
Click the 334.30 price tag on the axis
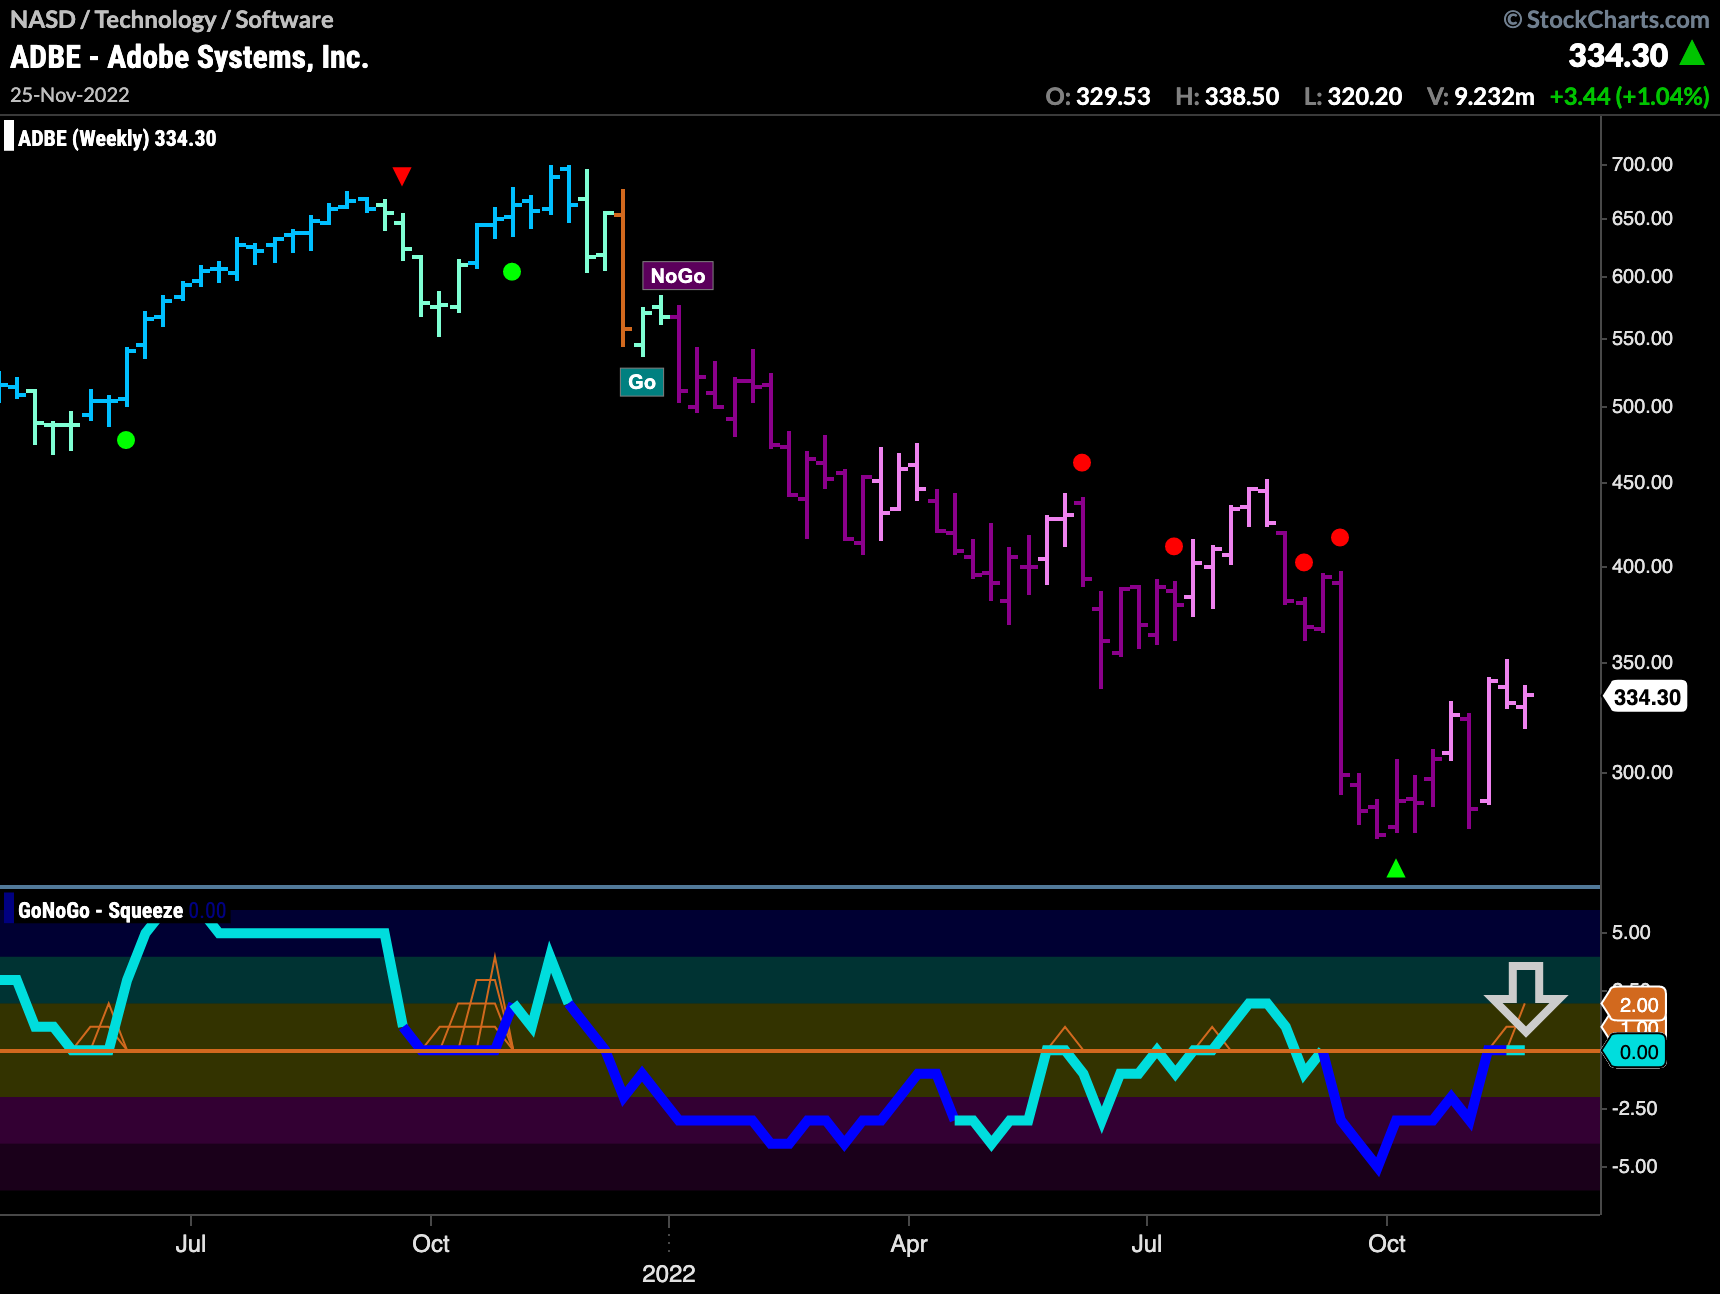(1646, 697)
